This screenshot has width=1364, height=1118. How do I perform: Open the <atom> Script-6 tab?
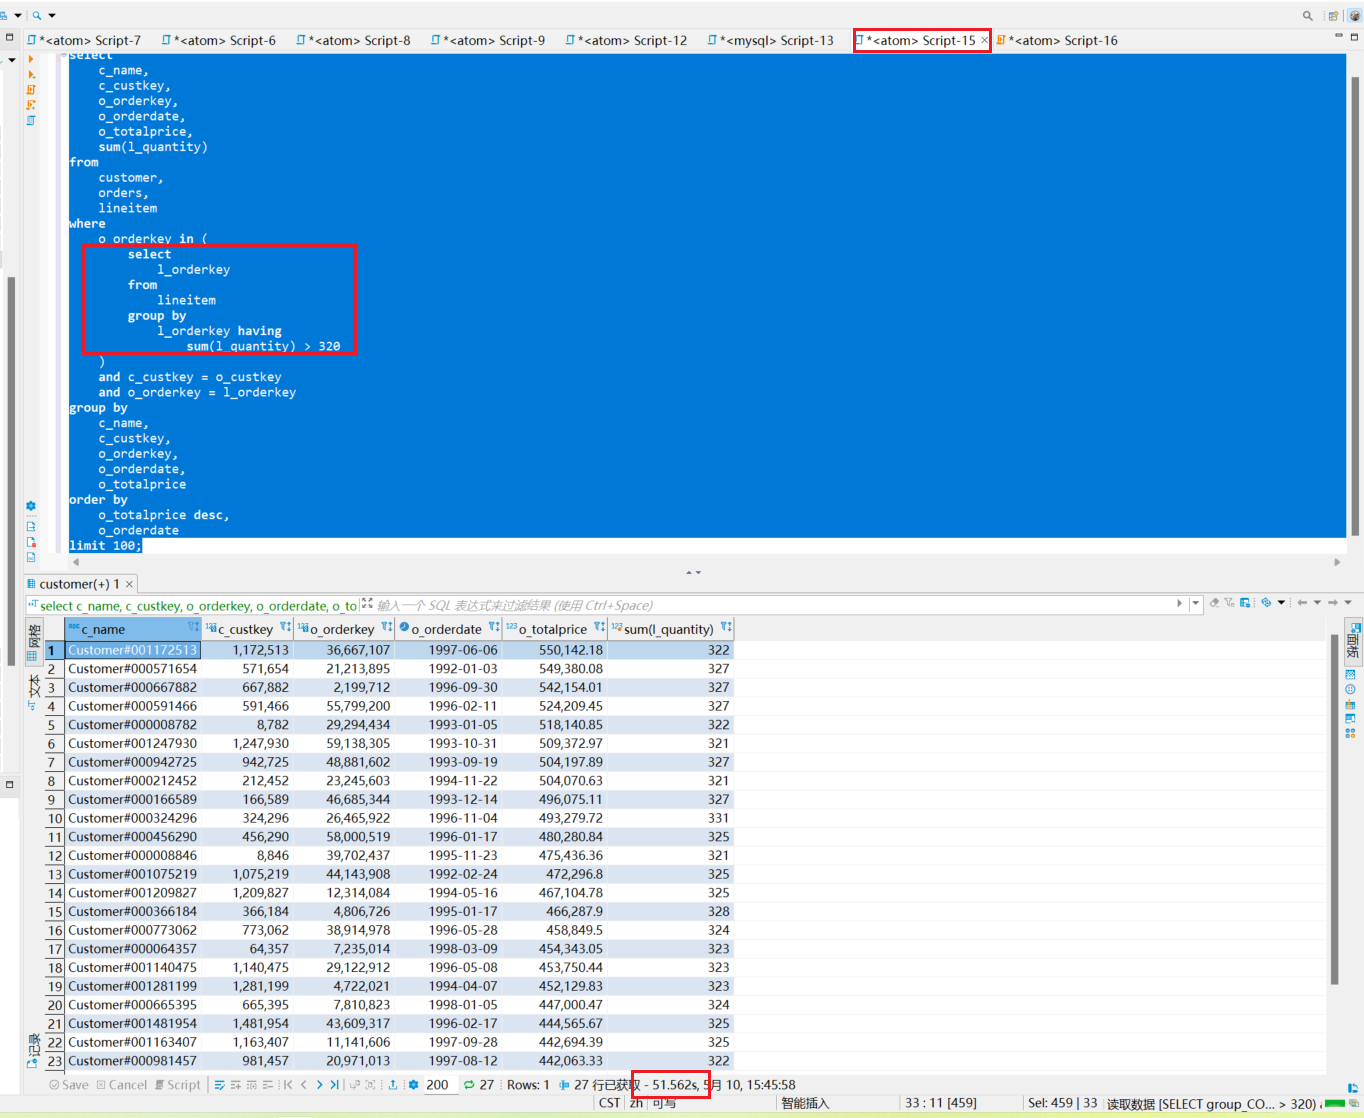tap(219, 40)
